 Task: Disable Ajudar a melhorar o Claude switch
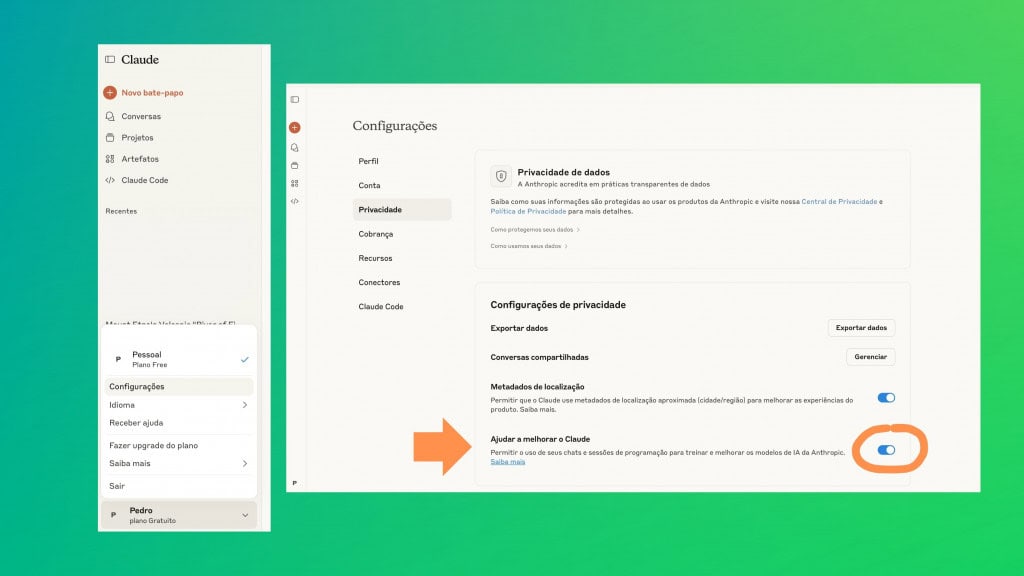pyautogui.click(x=886, y=450)
